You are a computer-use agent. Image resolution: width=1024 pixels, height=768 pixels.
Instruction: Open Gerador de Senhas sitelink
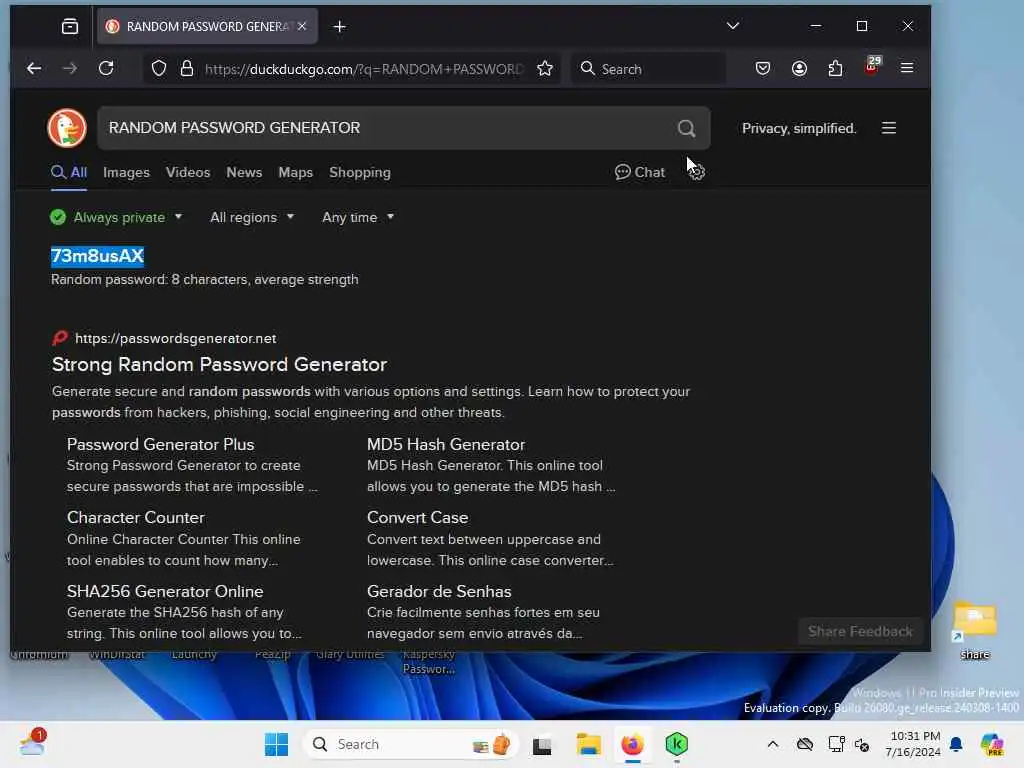tap(439, 592)
